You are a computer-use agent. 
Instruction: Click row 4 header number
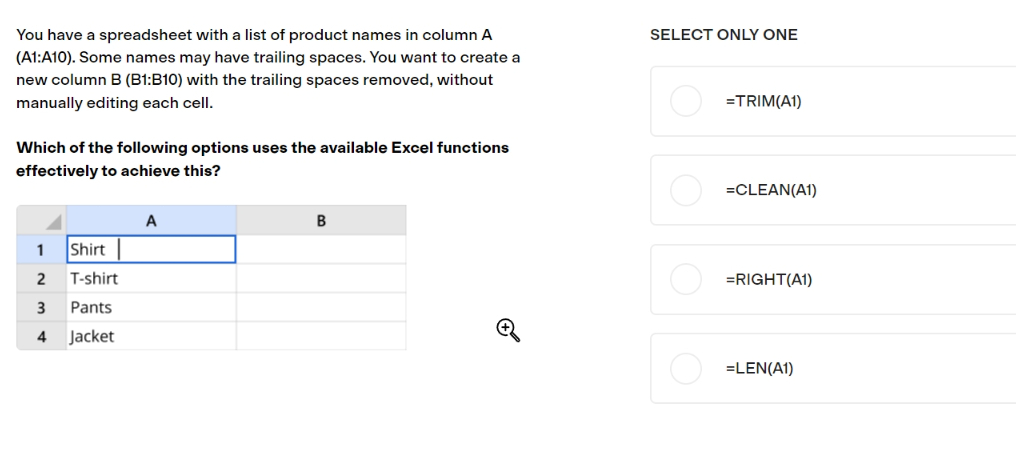point(41,336)
